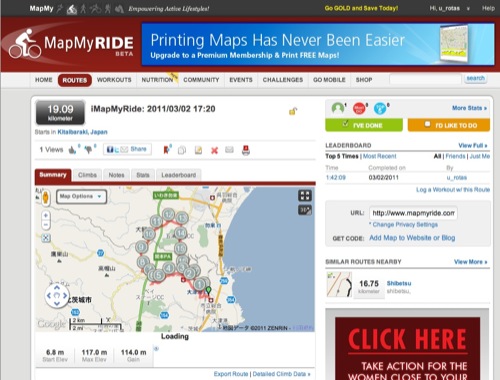Open the COMMUNITY menu item
Image resolution: width=500 pixels, height=380 pixels.
tap(201, 80)
